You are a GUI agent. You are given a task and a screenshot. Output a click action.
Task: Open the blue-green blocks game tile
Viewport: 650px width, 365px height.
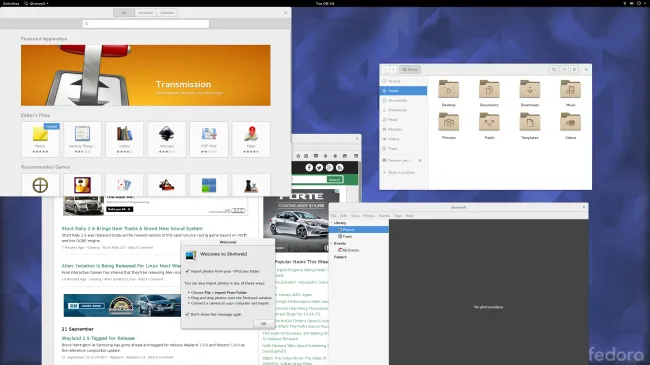point(209,185)
